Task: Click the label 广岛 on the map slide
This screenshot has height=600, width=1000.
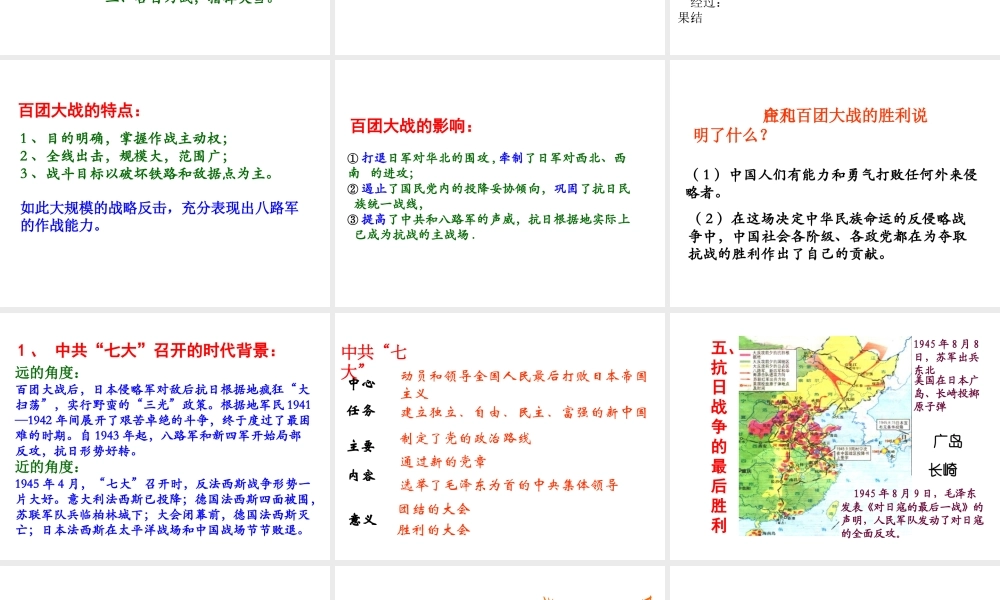Action: point(947,441)
